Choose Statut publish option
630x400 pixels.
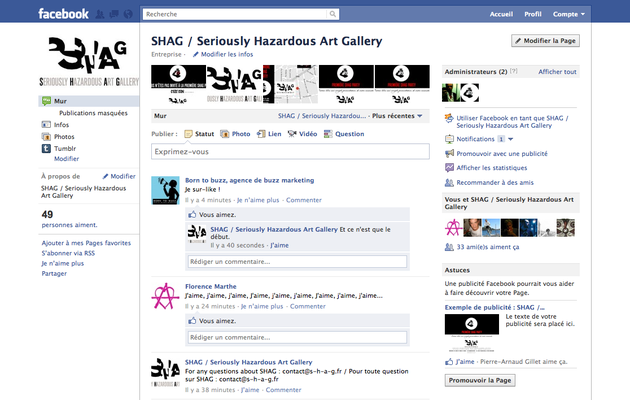(x=199, y=134)
